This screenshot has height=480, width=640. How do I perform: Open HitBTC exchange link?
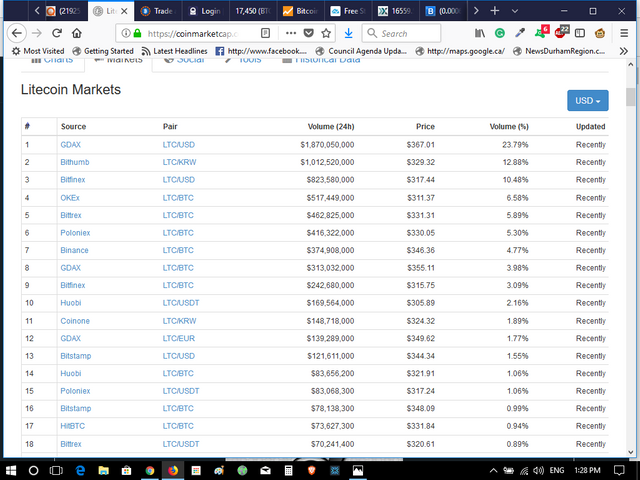73,426
